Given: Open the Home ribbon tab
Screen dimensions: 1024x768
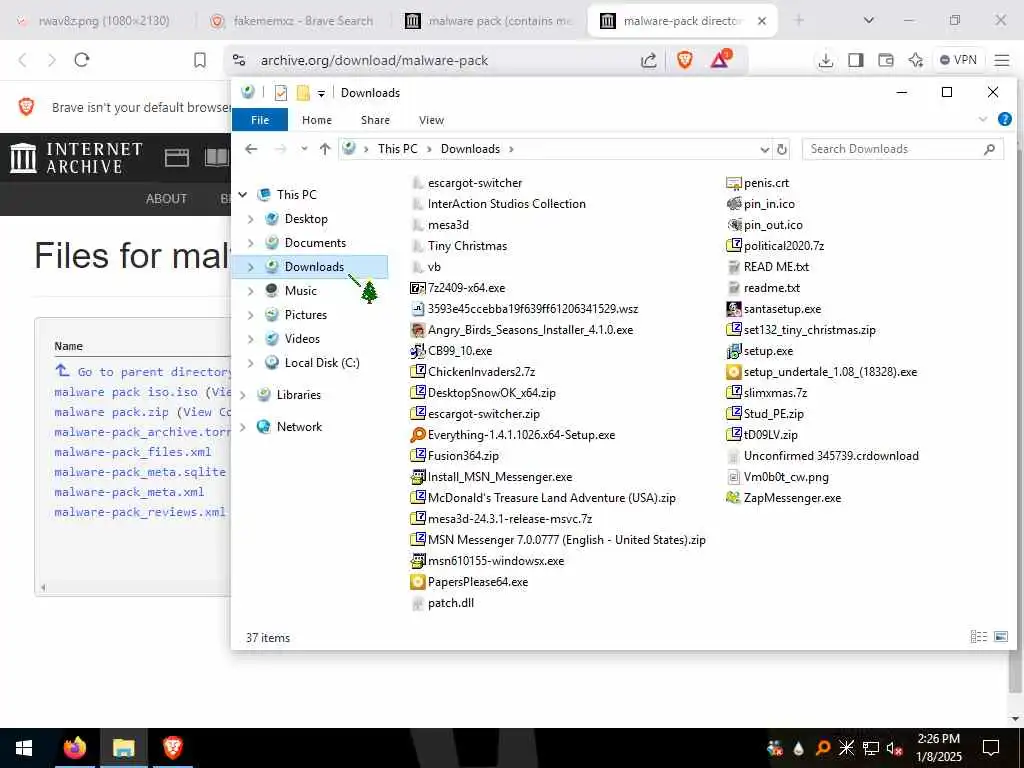Looking at the screenshot, I should click(x=317, y=120).
